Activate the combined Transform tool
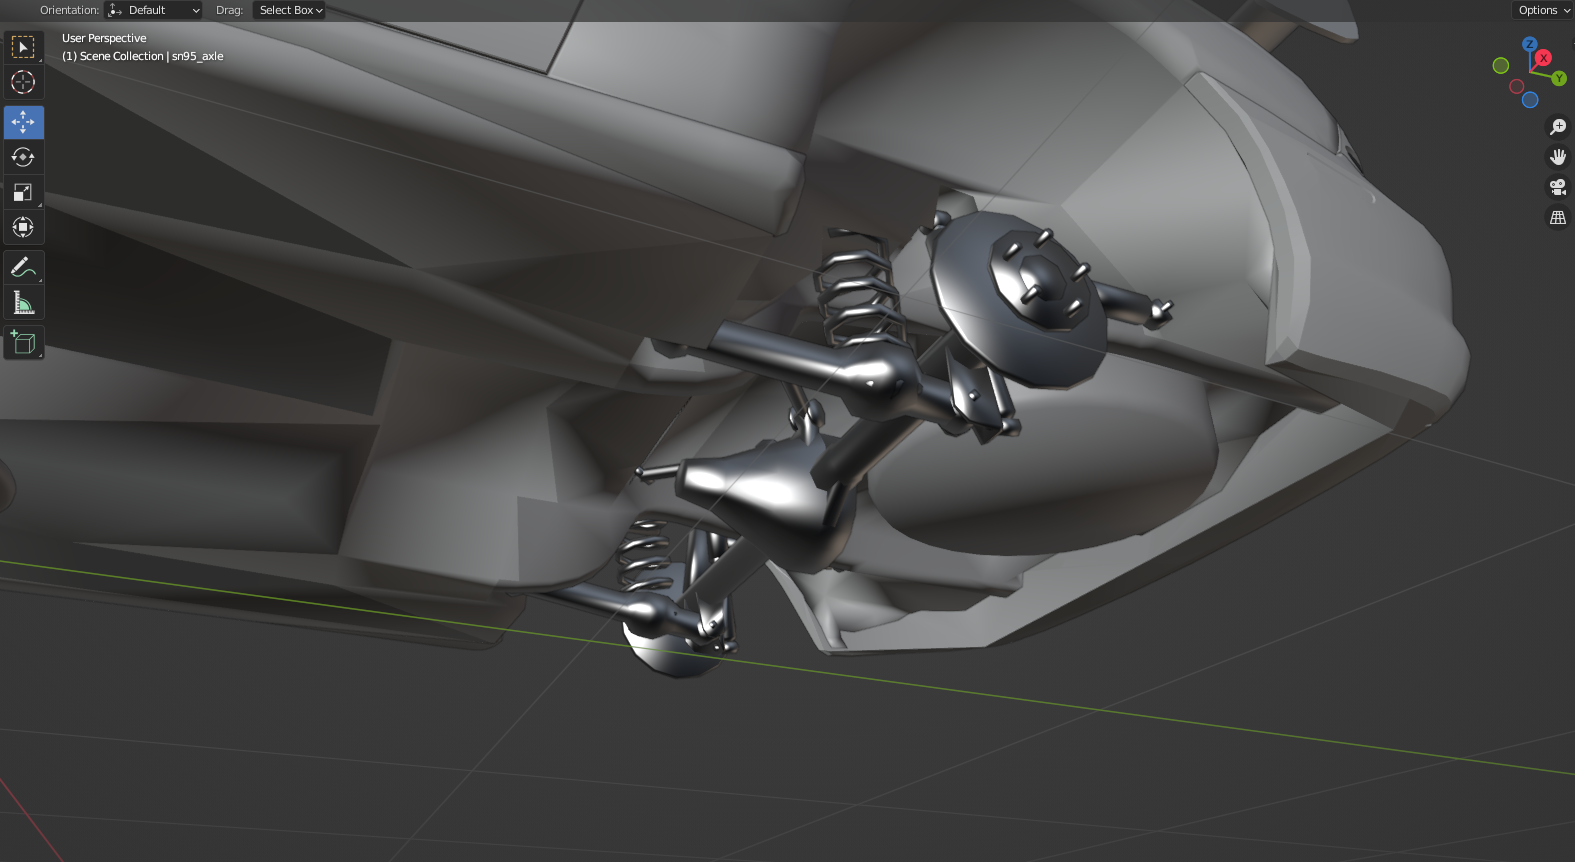This screenshot has width=1575, height=862. pyautogui.click(x=23, y=227)
